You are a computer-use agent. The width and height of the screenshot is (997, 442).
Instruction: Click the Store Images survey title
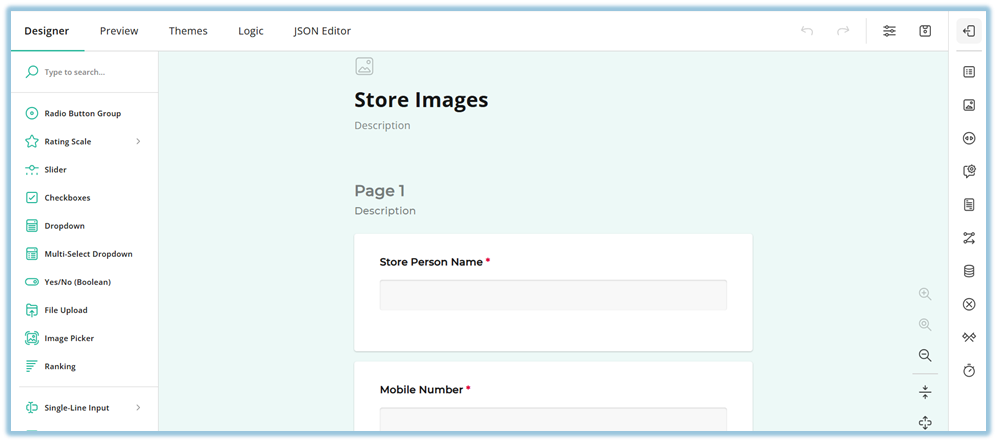[x=421, y=100]
